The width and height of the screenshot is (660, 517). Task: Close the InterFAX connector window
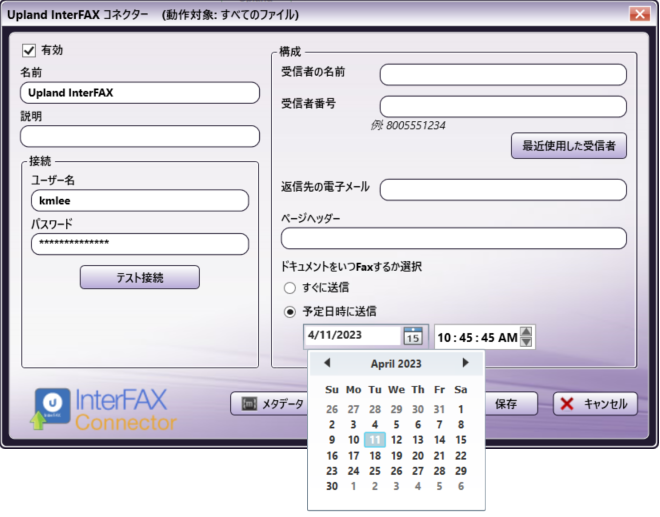click(640, 14)
